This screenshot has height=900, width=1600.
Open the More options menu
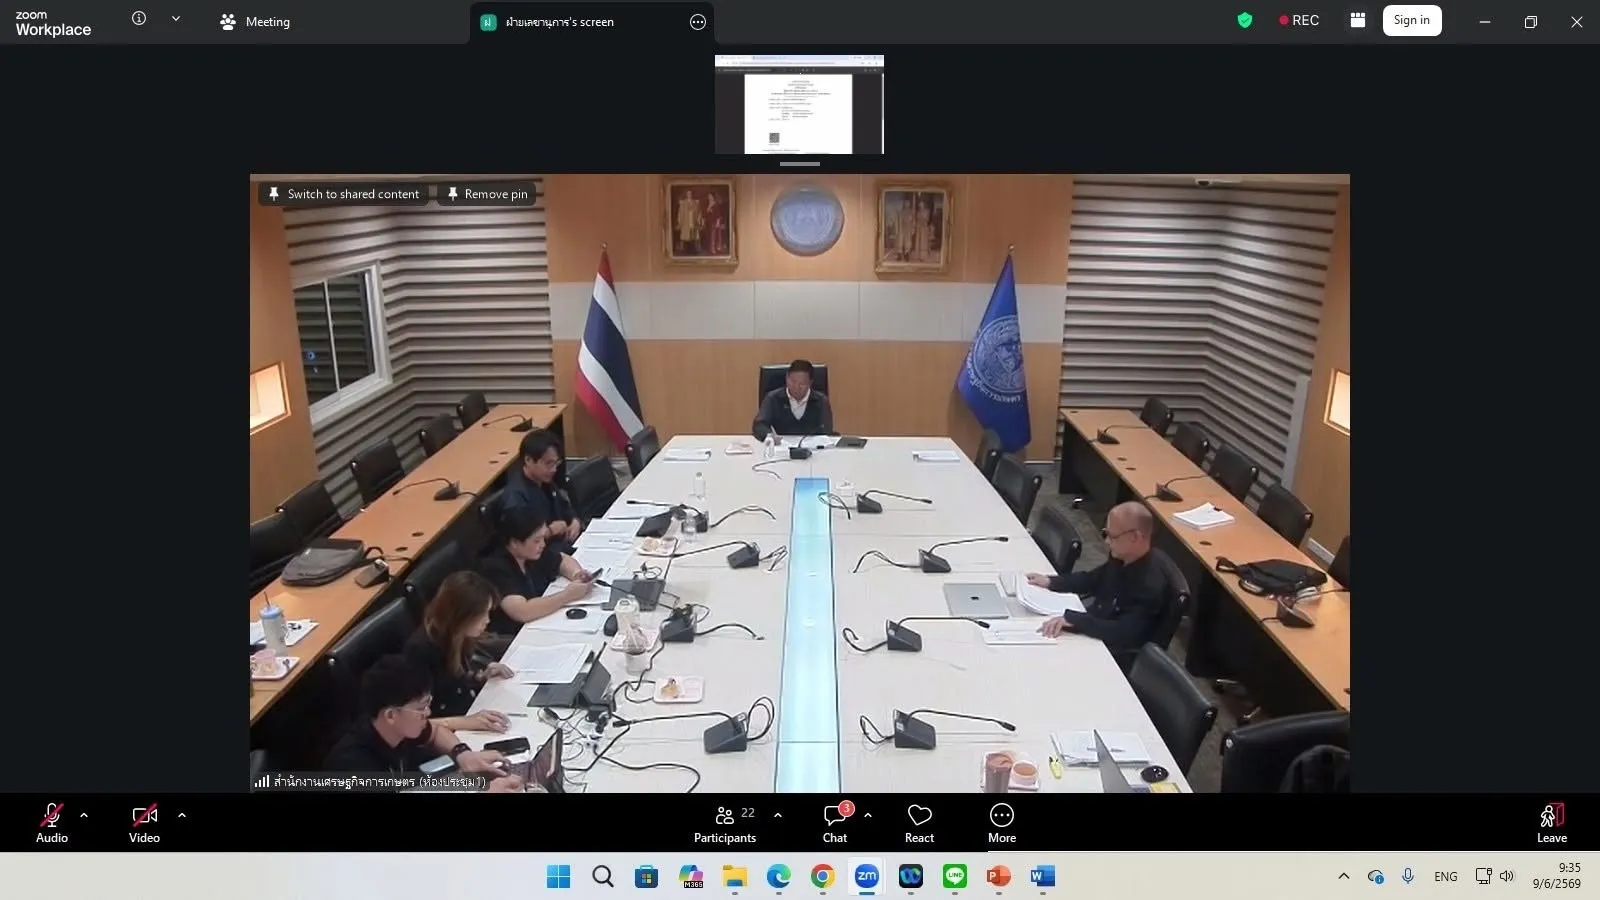click(x=1002, y=823)
